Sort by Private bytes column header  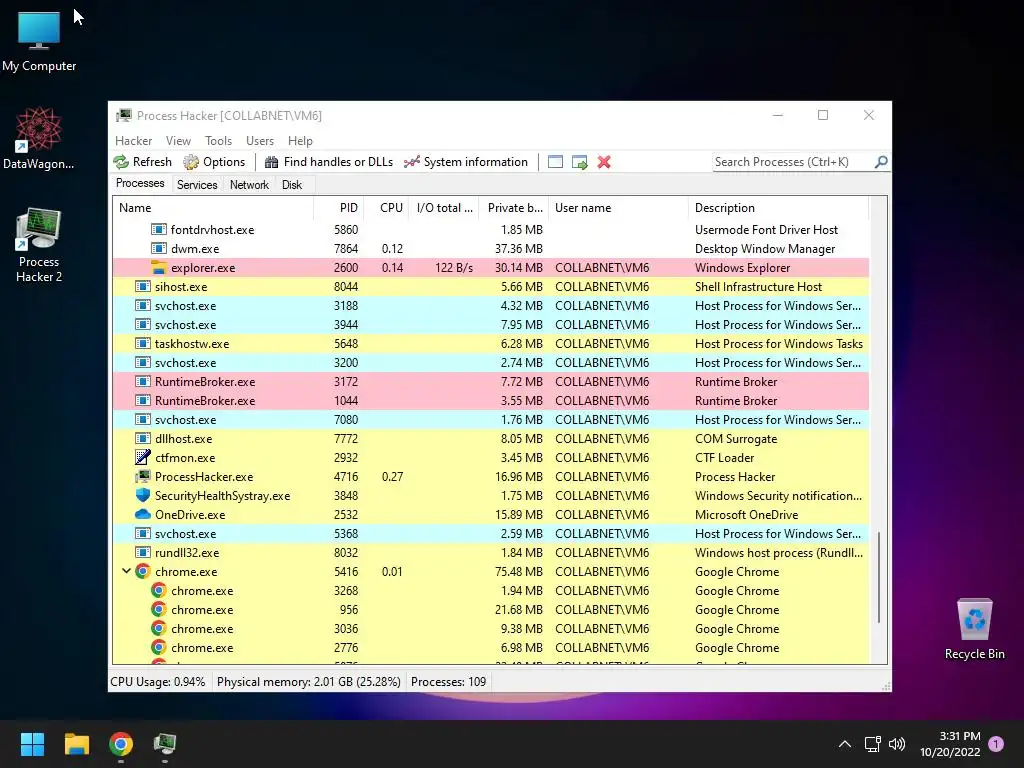pyautogui.click(x=514, y=208)
